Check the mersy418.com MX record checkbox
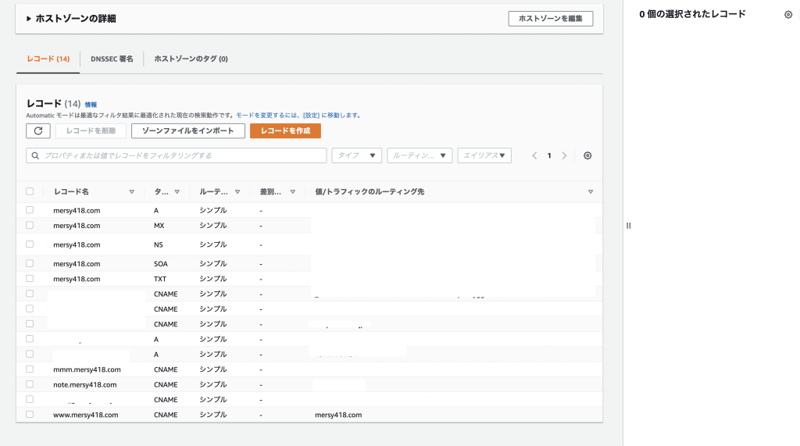The image size is (800, 446). tap(30, 225)
